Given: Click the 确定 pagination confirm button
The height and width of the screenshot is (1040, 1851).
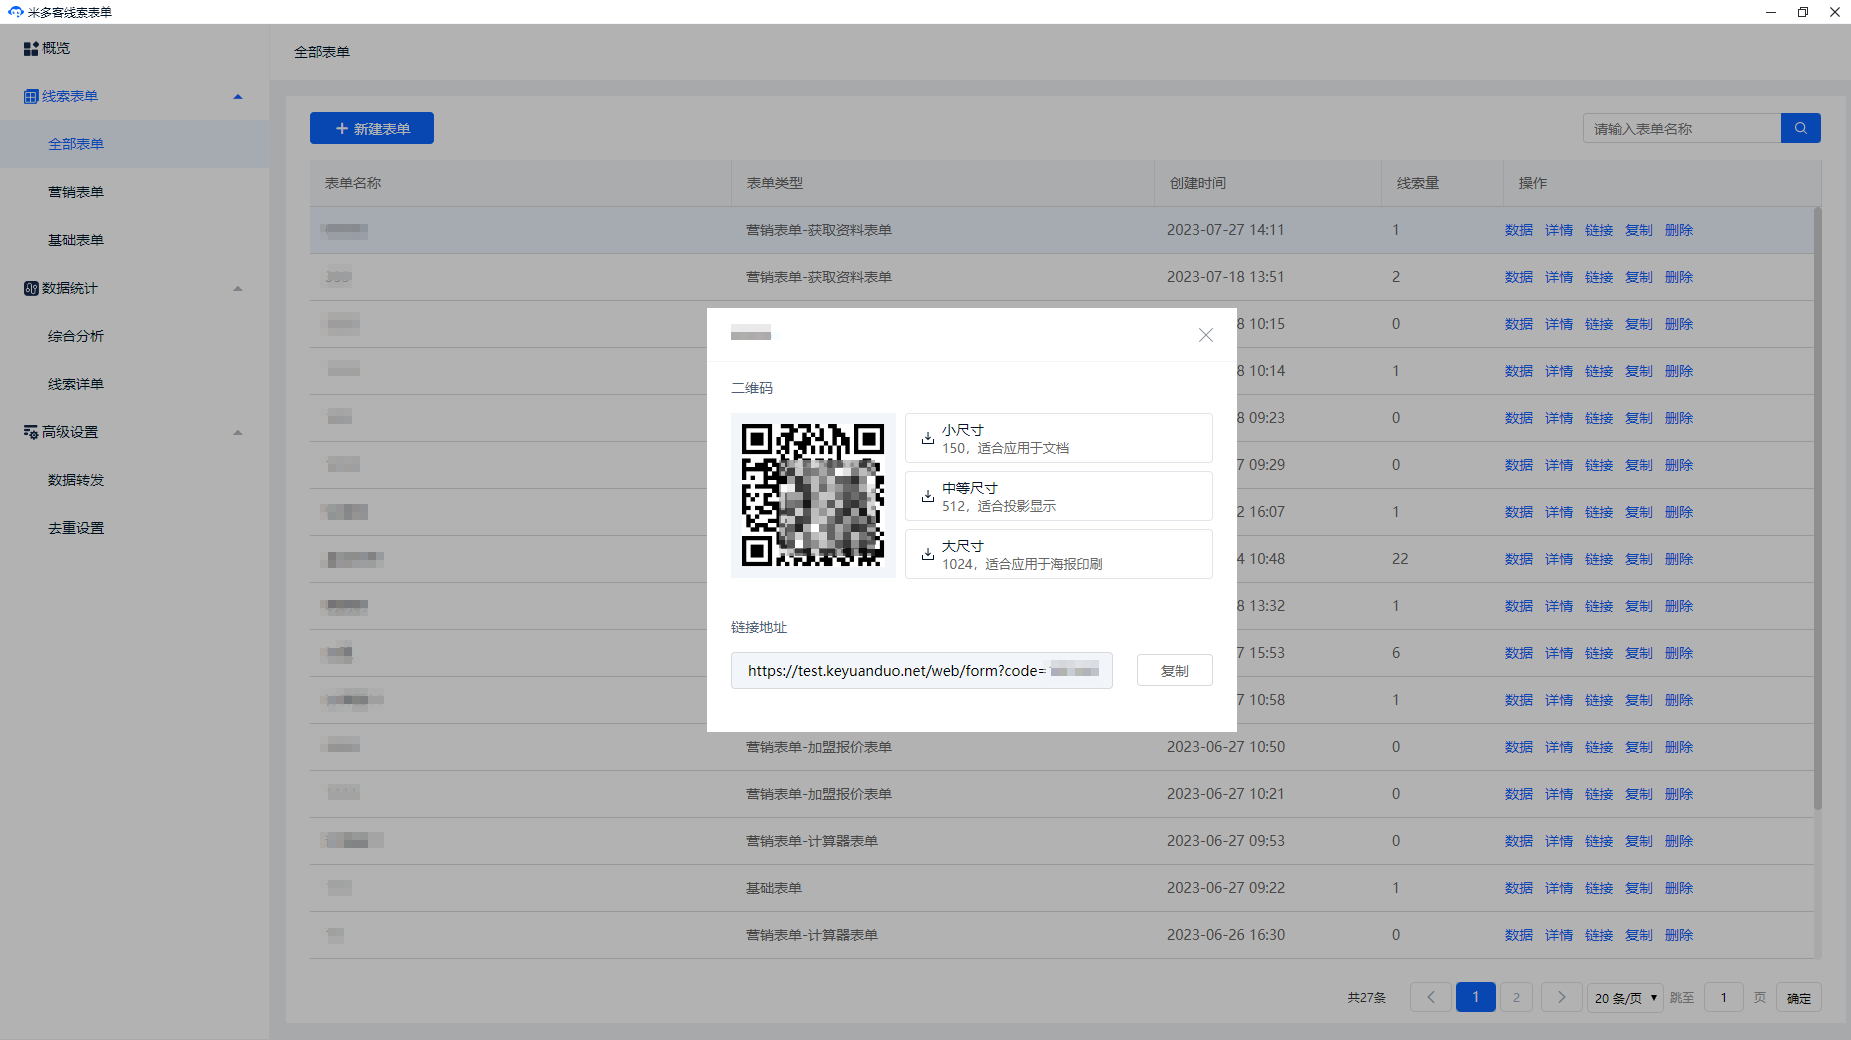Looking at the screenshot, I should [1798, 997].
